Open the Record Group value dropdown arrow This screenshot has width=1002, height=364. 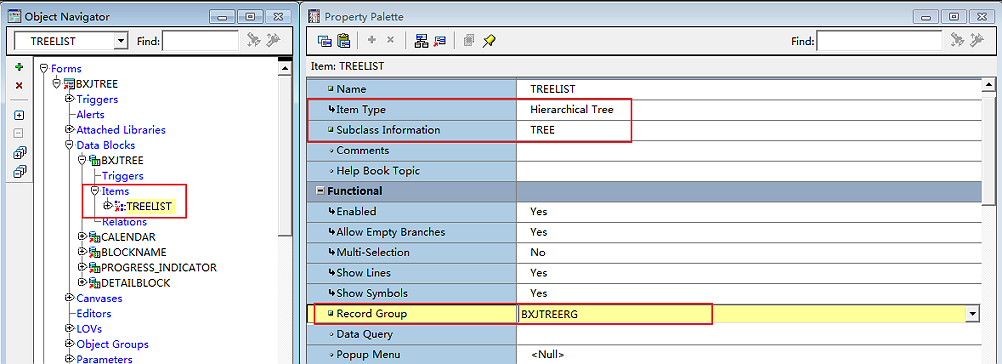click(x=973, y=314)
